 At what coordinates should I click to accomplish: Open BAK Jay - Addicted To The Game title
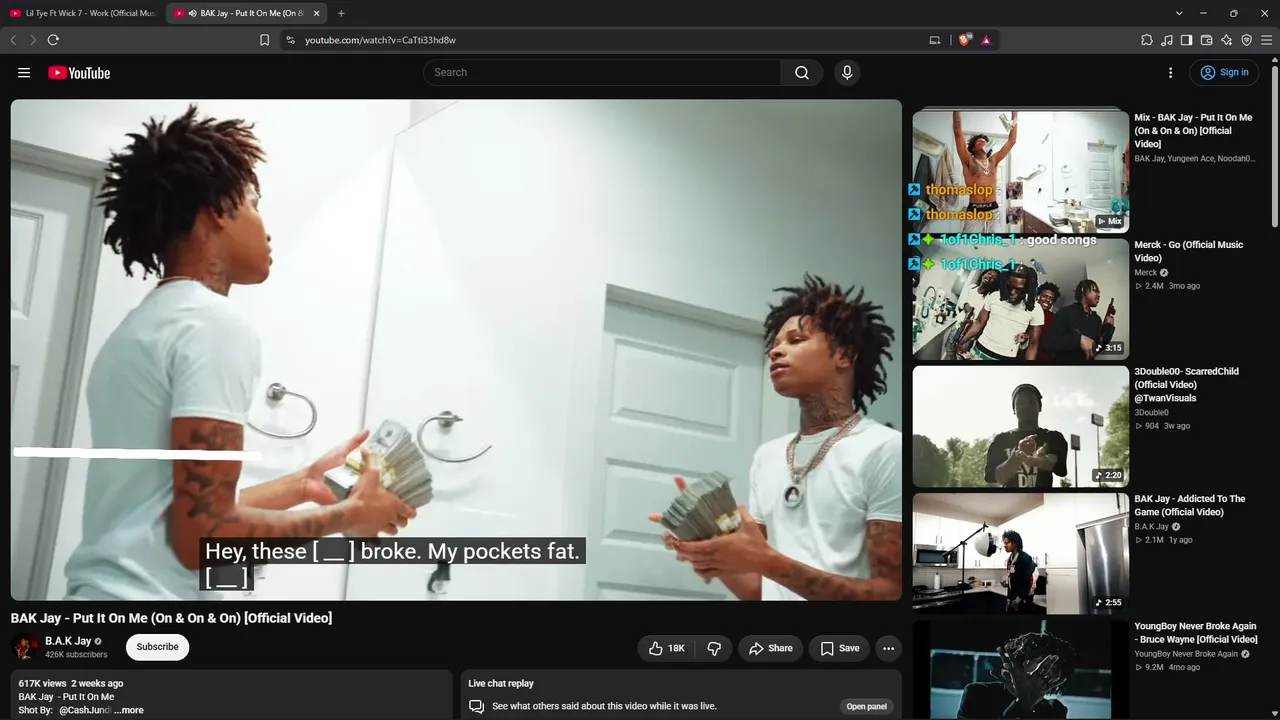pyautogui.click(x=1190, y=505)
